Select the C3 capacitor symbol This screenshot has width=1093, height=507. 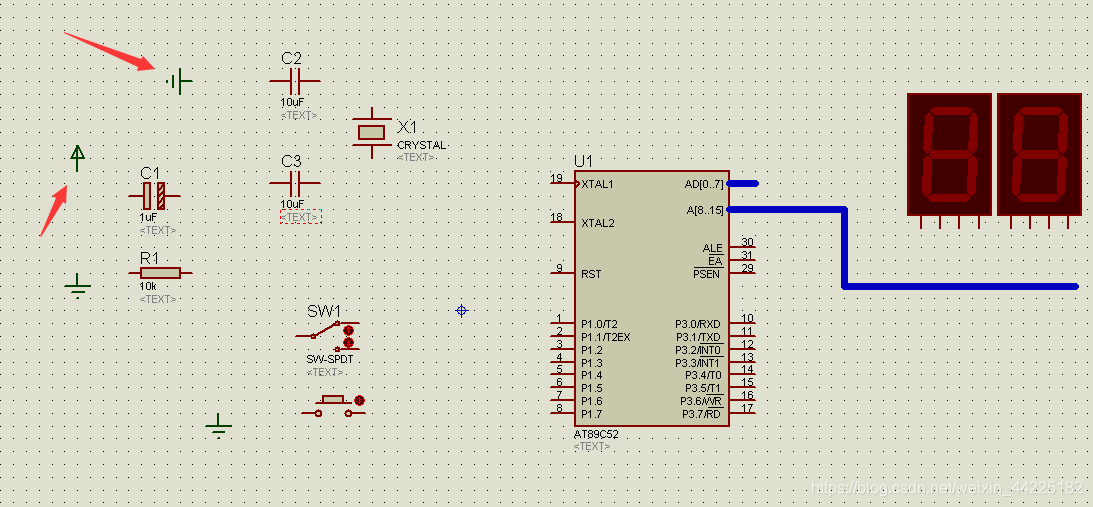pyautogui.click(x=295, y=184)
